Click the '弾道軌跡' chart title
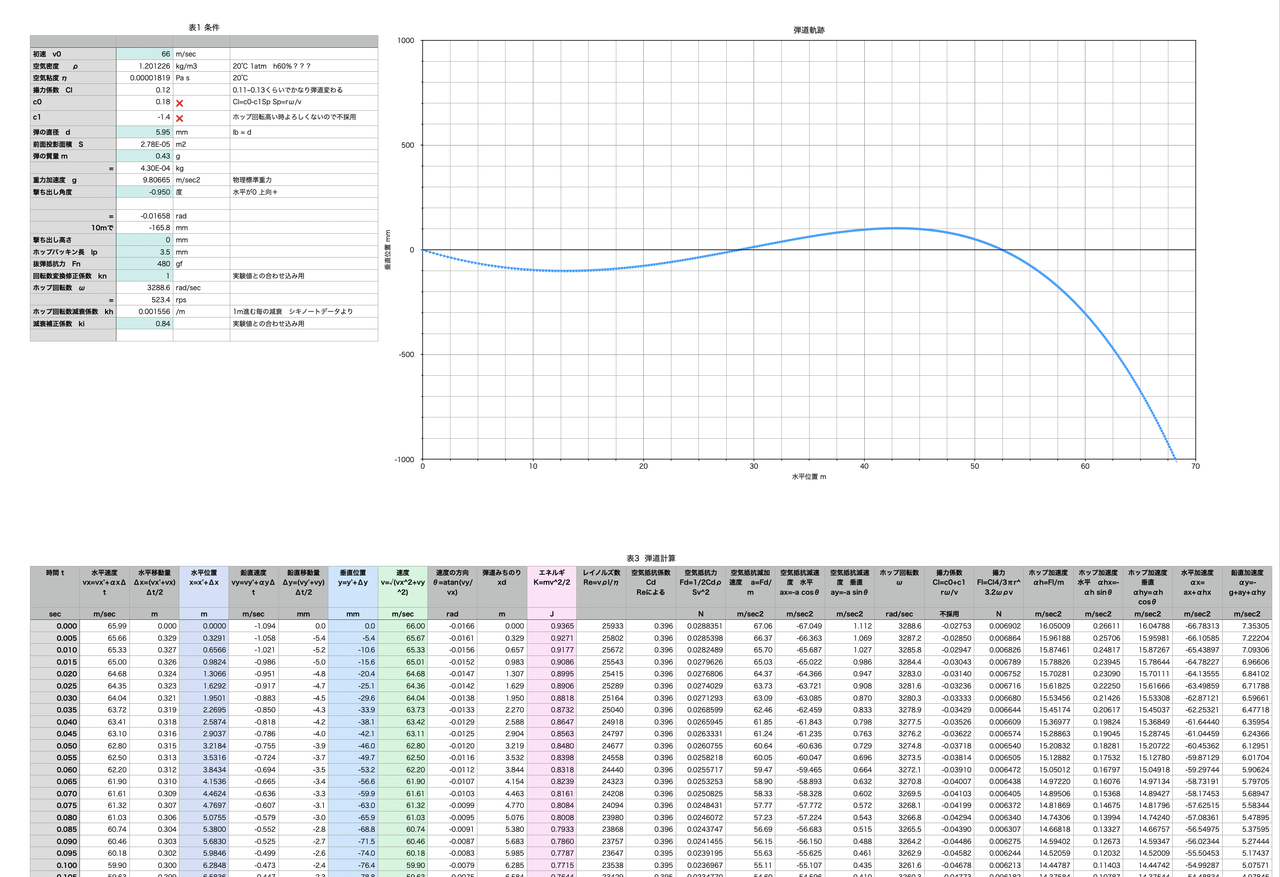Screen dimensions: 1280x877 tap(808, 30)
